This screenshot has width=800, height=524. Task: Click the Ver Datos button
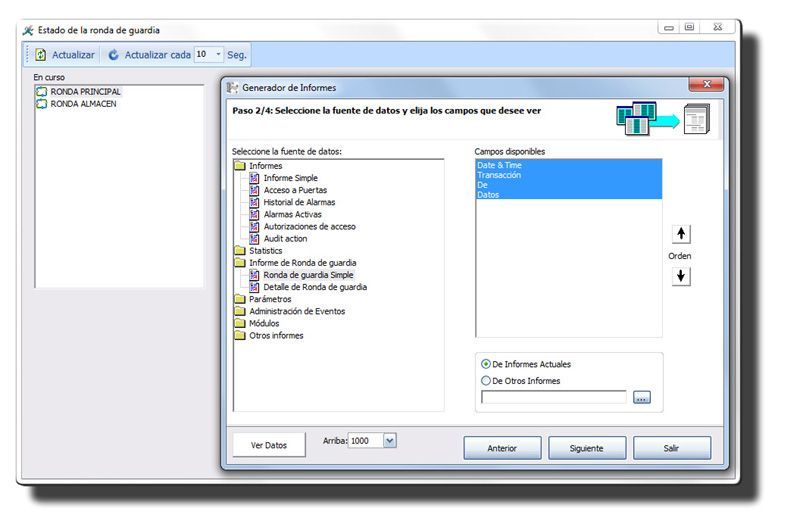(x=269, y=445)
